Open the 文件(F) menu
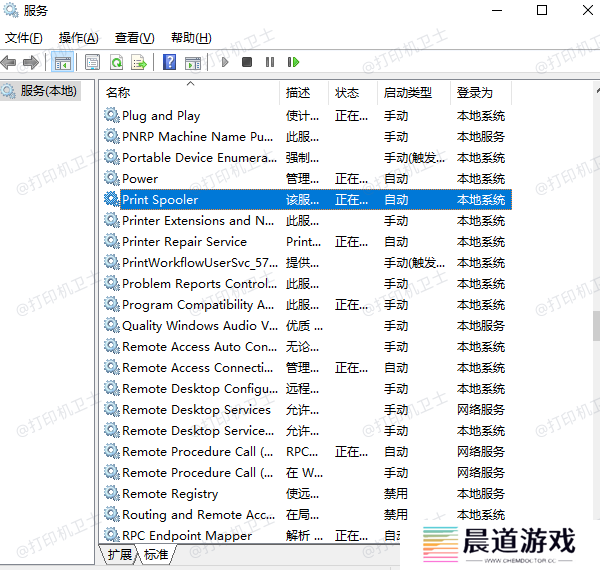Image resolution: width=600 pixels, height=570 pixels. point(23,38)
